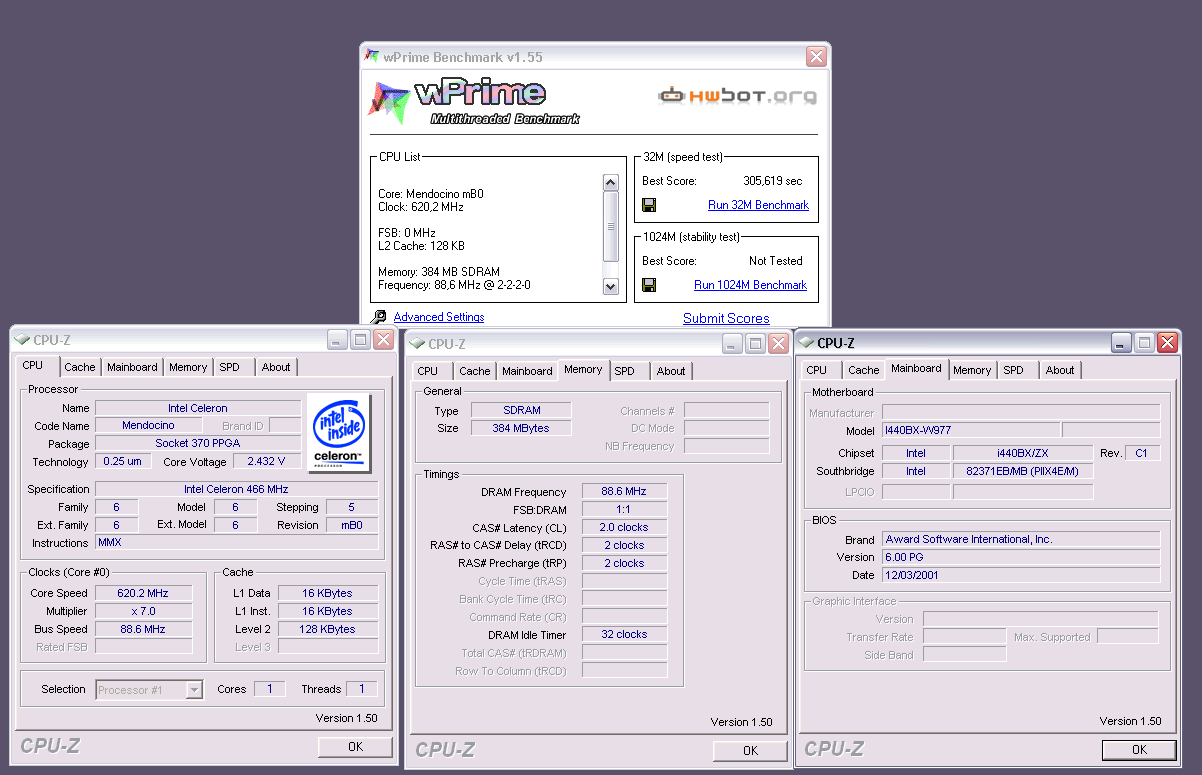Click the 128 KBytes Level 2 cache value

pos(328,629)
